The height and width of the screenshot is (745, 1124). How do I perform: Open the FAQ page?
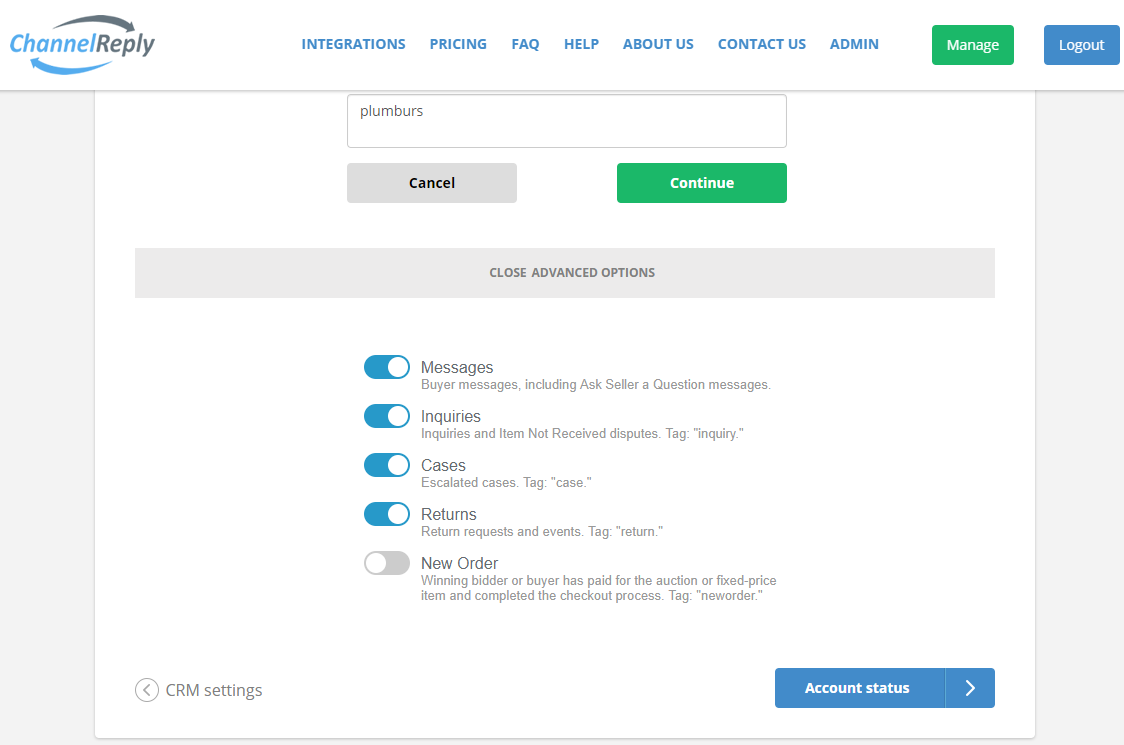(525, 44)
